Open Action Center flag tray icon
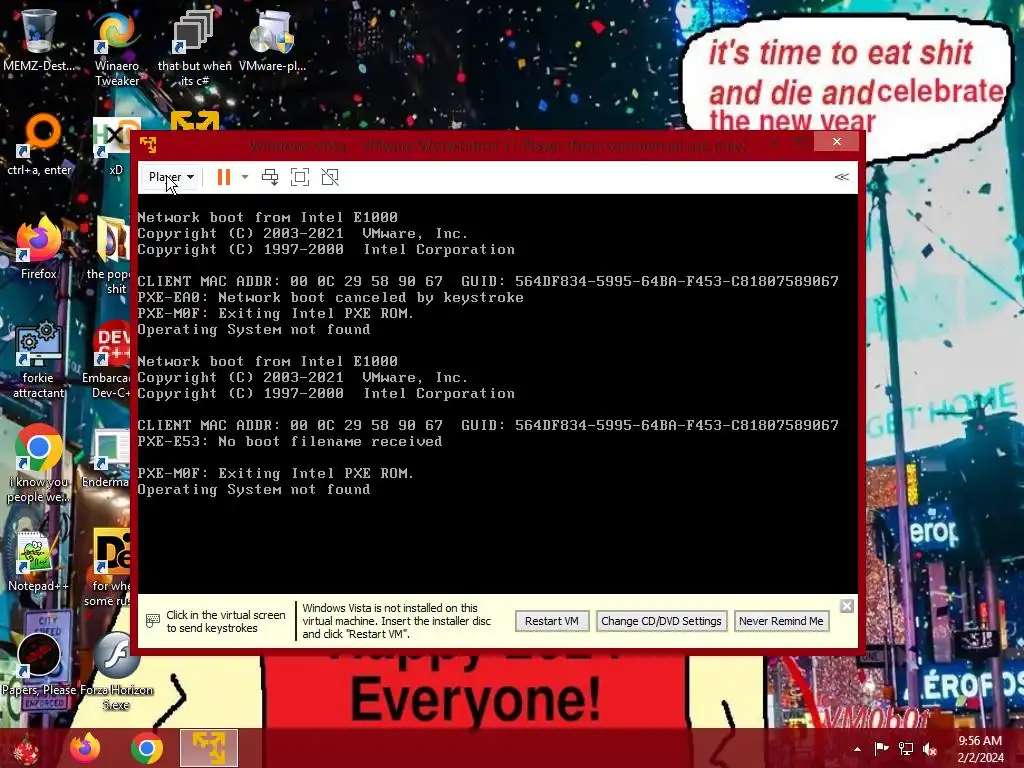 point(881,749)
